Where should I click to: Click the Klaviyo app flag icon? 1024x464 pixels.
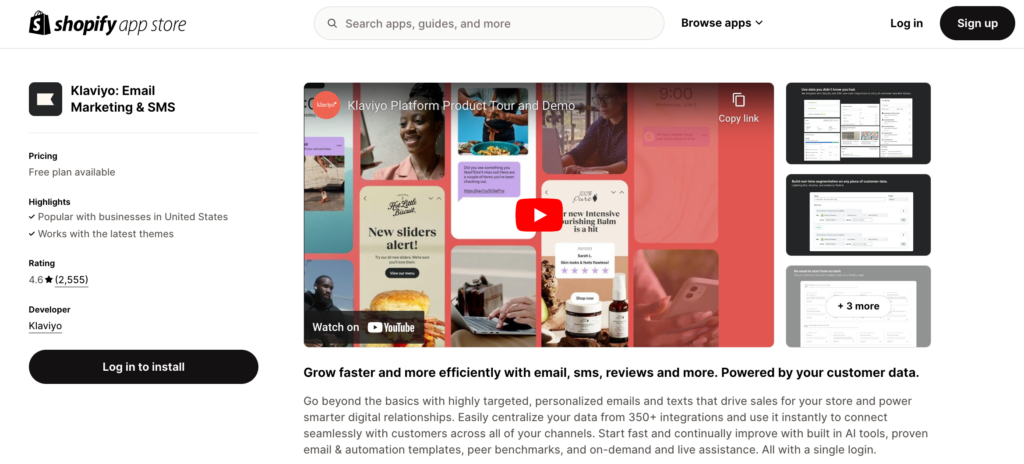coord(45,99)
